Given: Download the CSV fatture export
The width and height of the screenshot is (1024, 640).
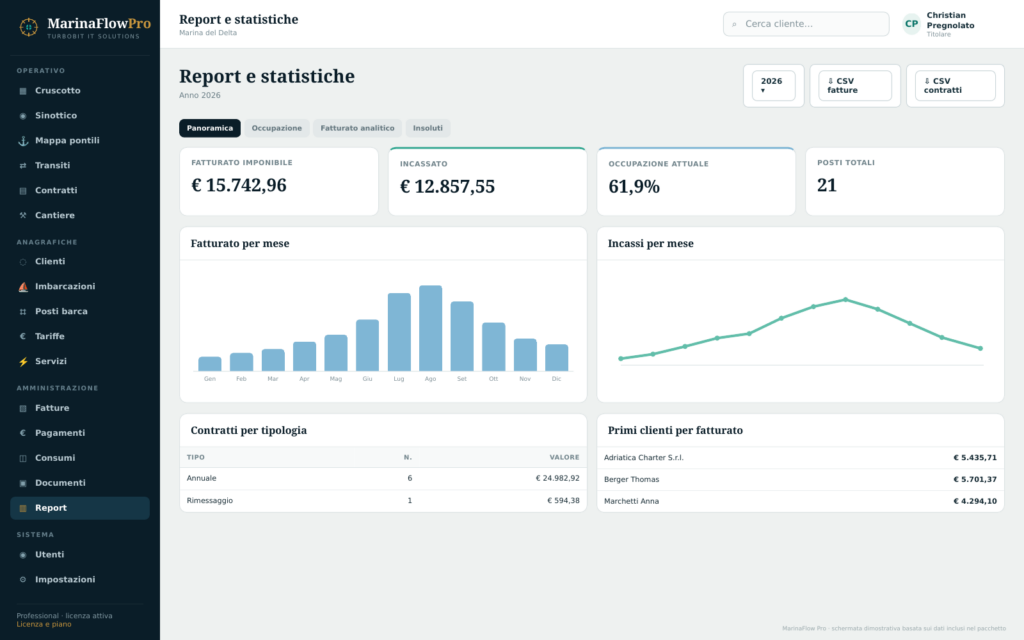Looking at the screenshot, I should click(855, 86).
